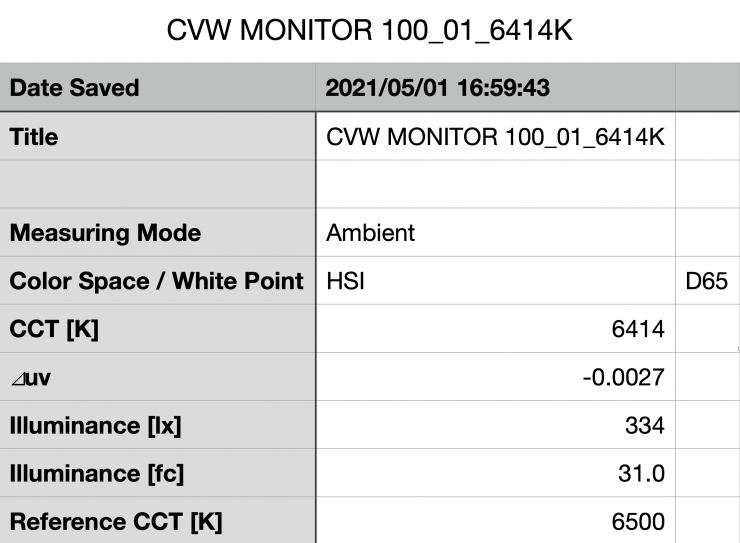Screen dimensions: 740x543
Task: Click the CVW MONITOR 100_01_6414K heading text
Action: tap(369, 29)
